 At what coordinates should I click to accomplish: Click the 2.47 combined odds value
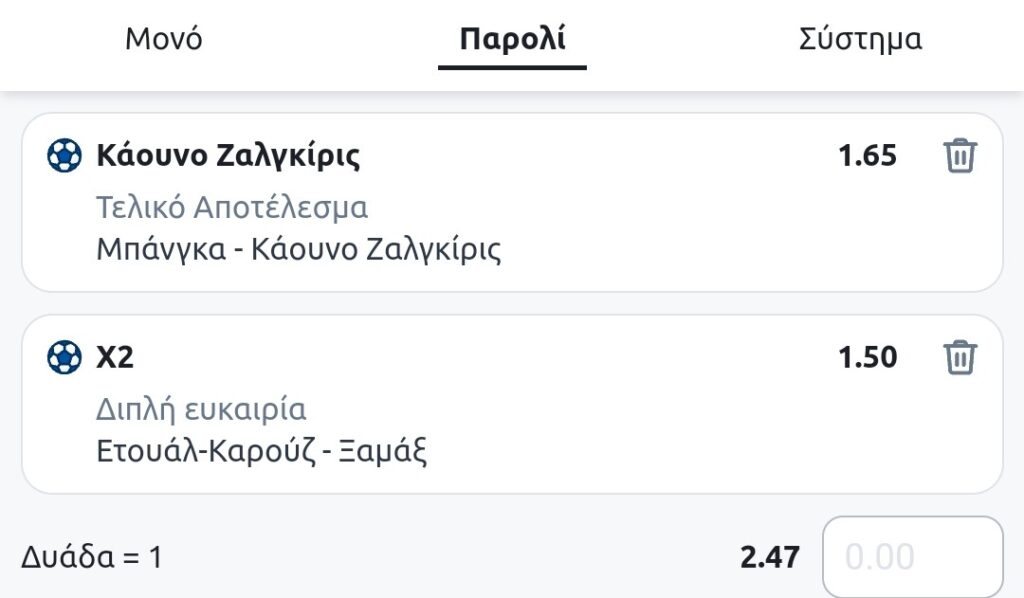[769, 557]
